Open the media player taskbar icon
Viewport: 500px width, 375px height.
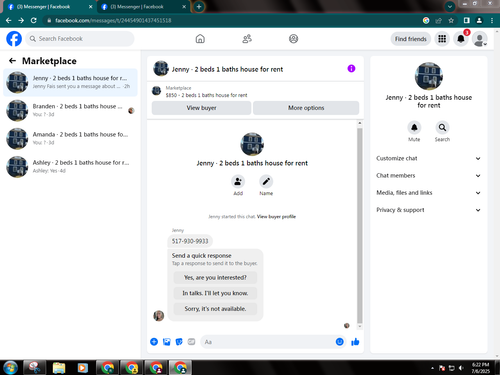82,368
